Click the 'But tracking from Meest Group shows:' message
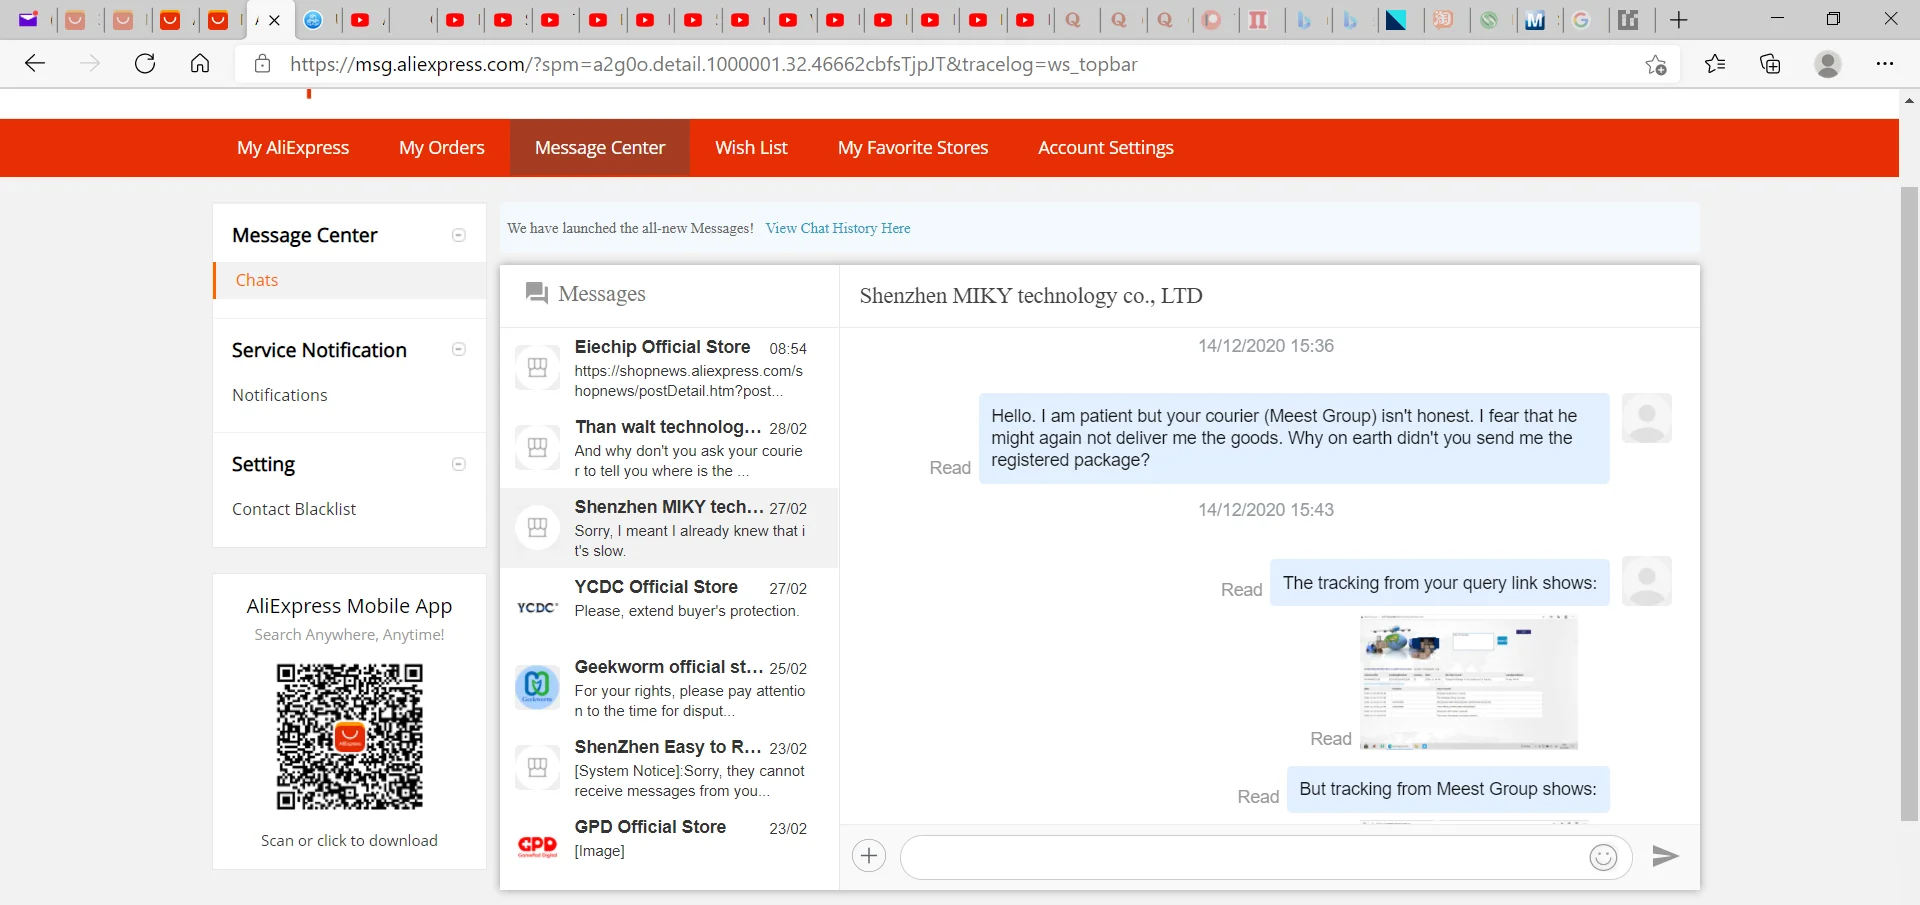 (1448, 789)
